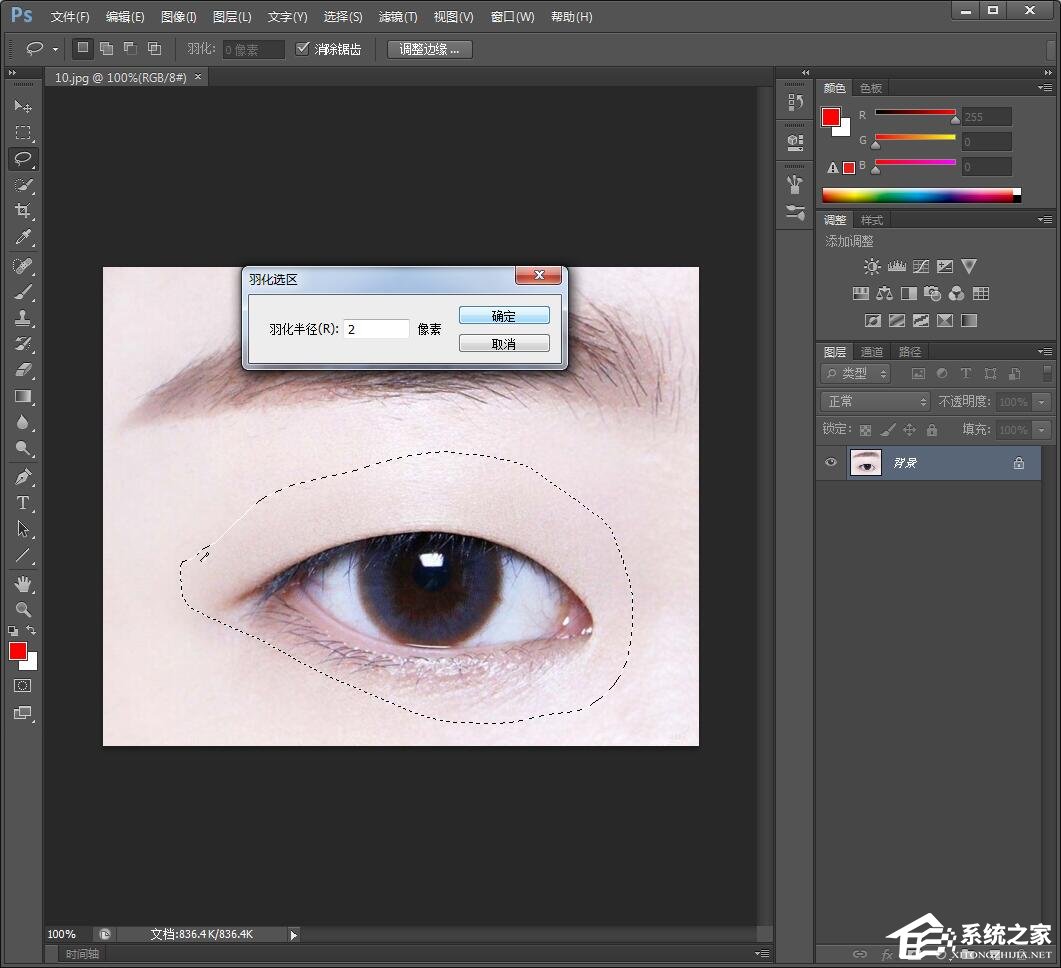Viewport: 1061px width, 968px height.
Task: Select the Zoom tool
Action: pyautogui.click(x=23, y=609)
